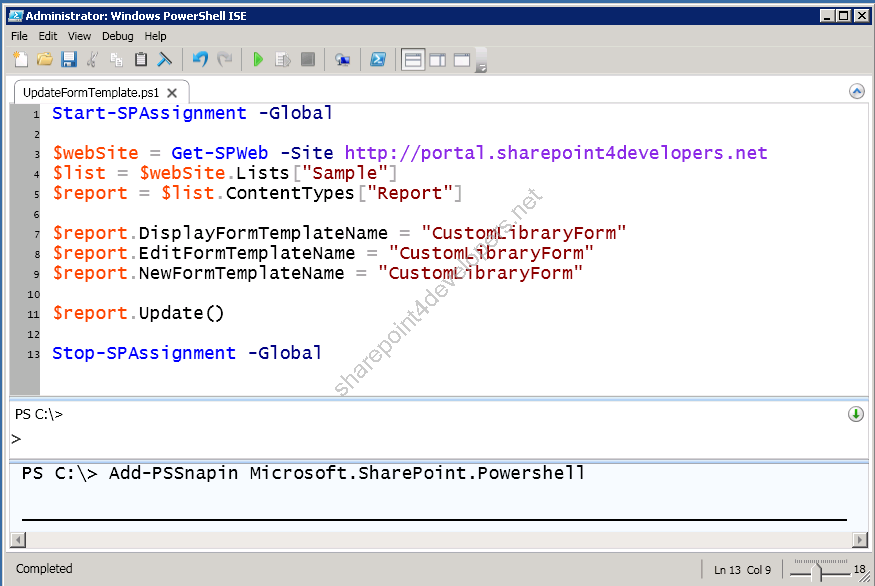
Task: Redo the last undone edit
Action: tap(224, 59)
